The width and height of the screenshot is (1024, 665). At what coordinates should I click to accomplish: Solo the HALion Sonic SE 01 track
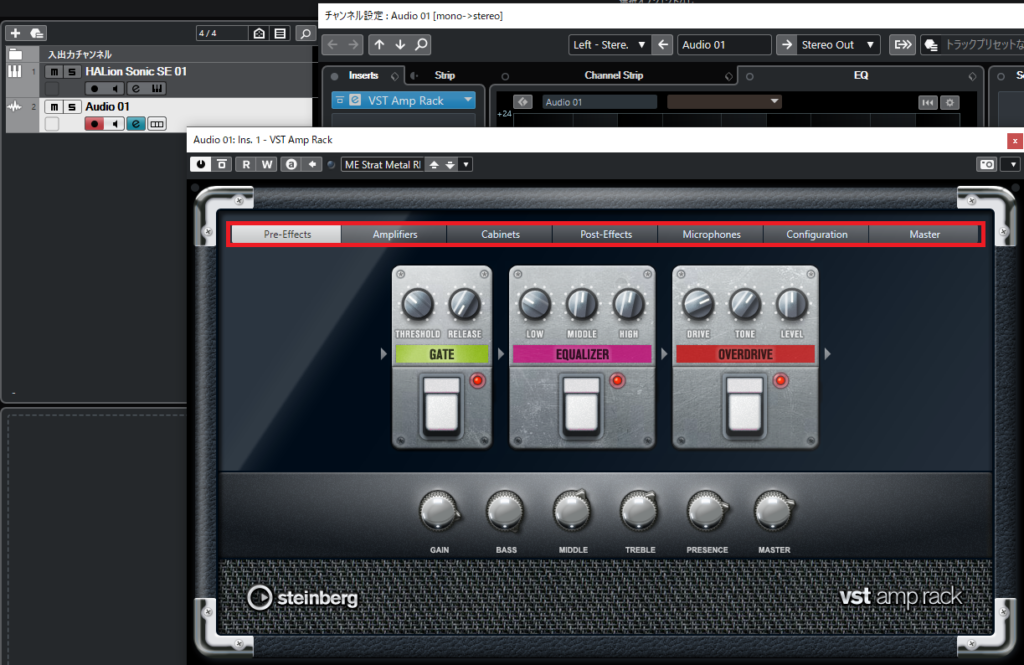click(x=72, y=72)
